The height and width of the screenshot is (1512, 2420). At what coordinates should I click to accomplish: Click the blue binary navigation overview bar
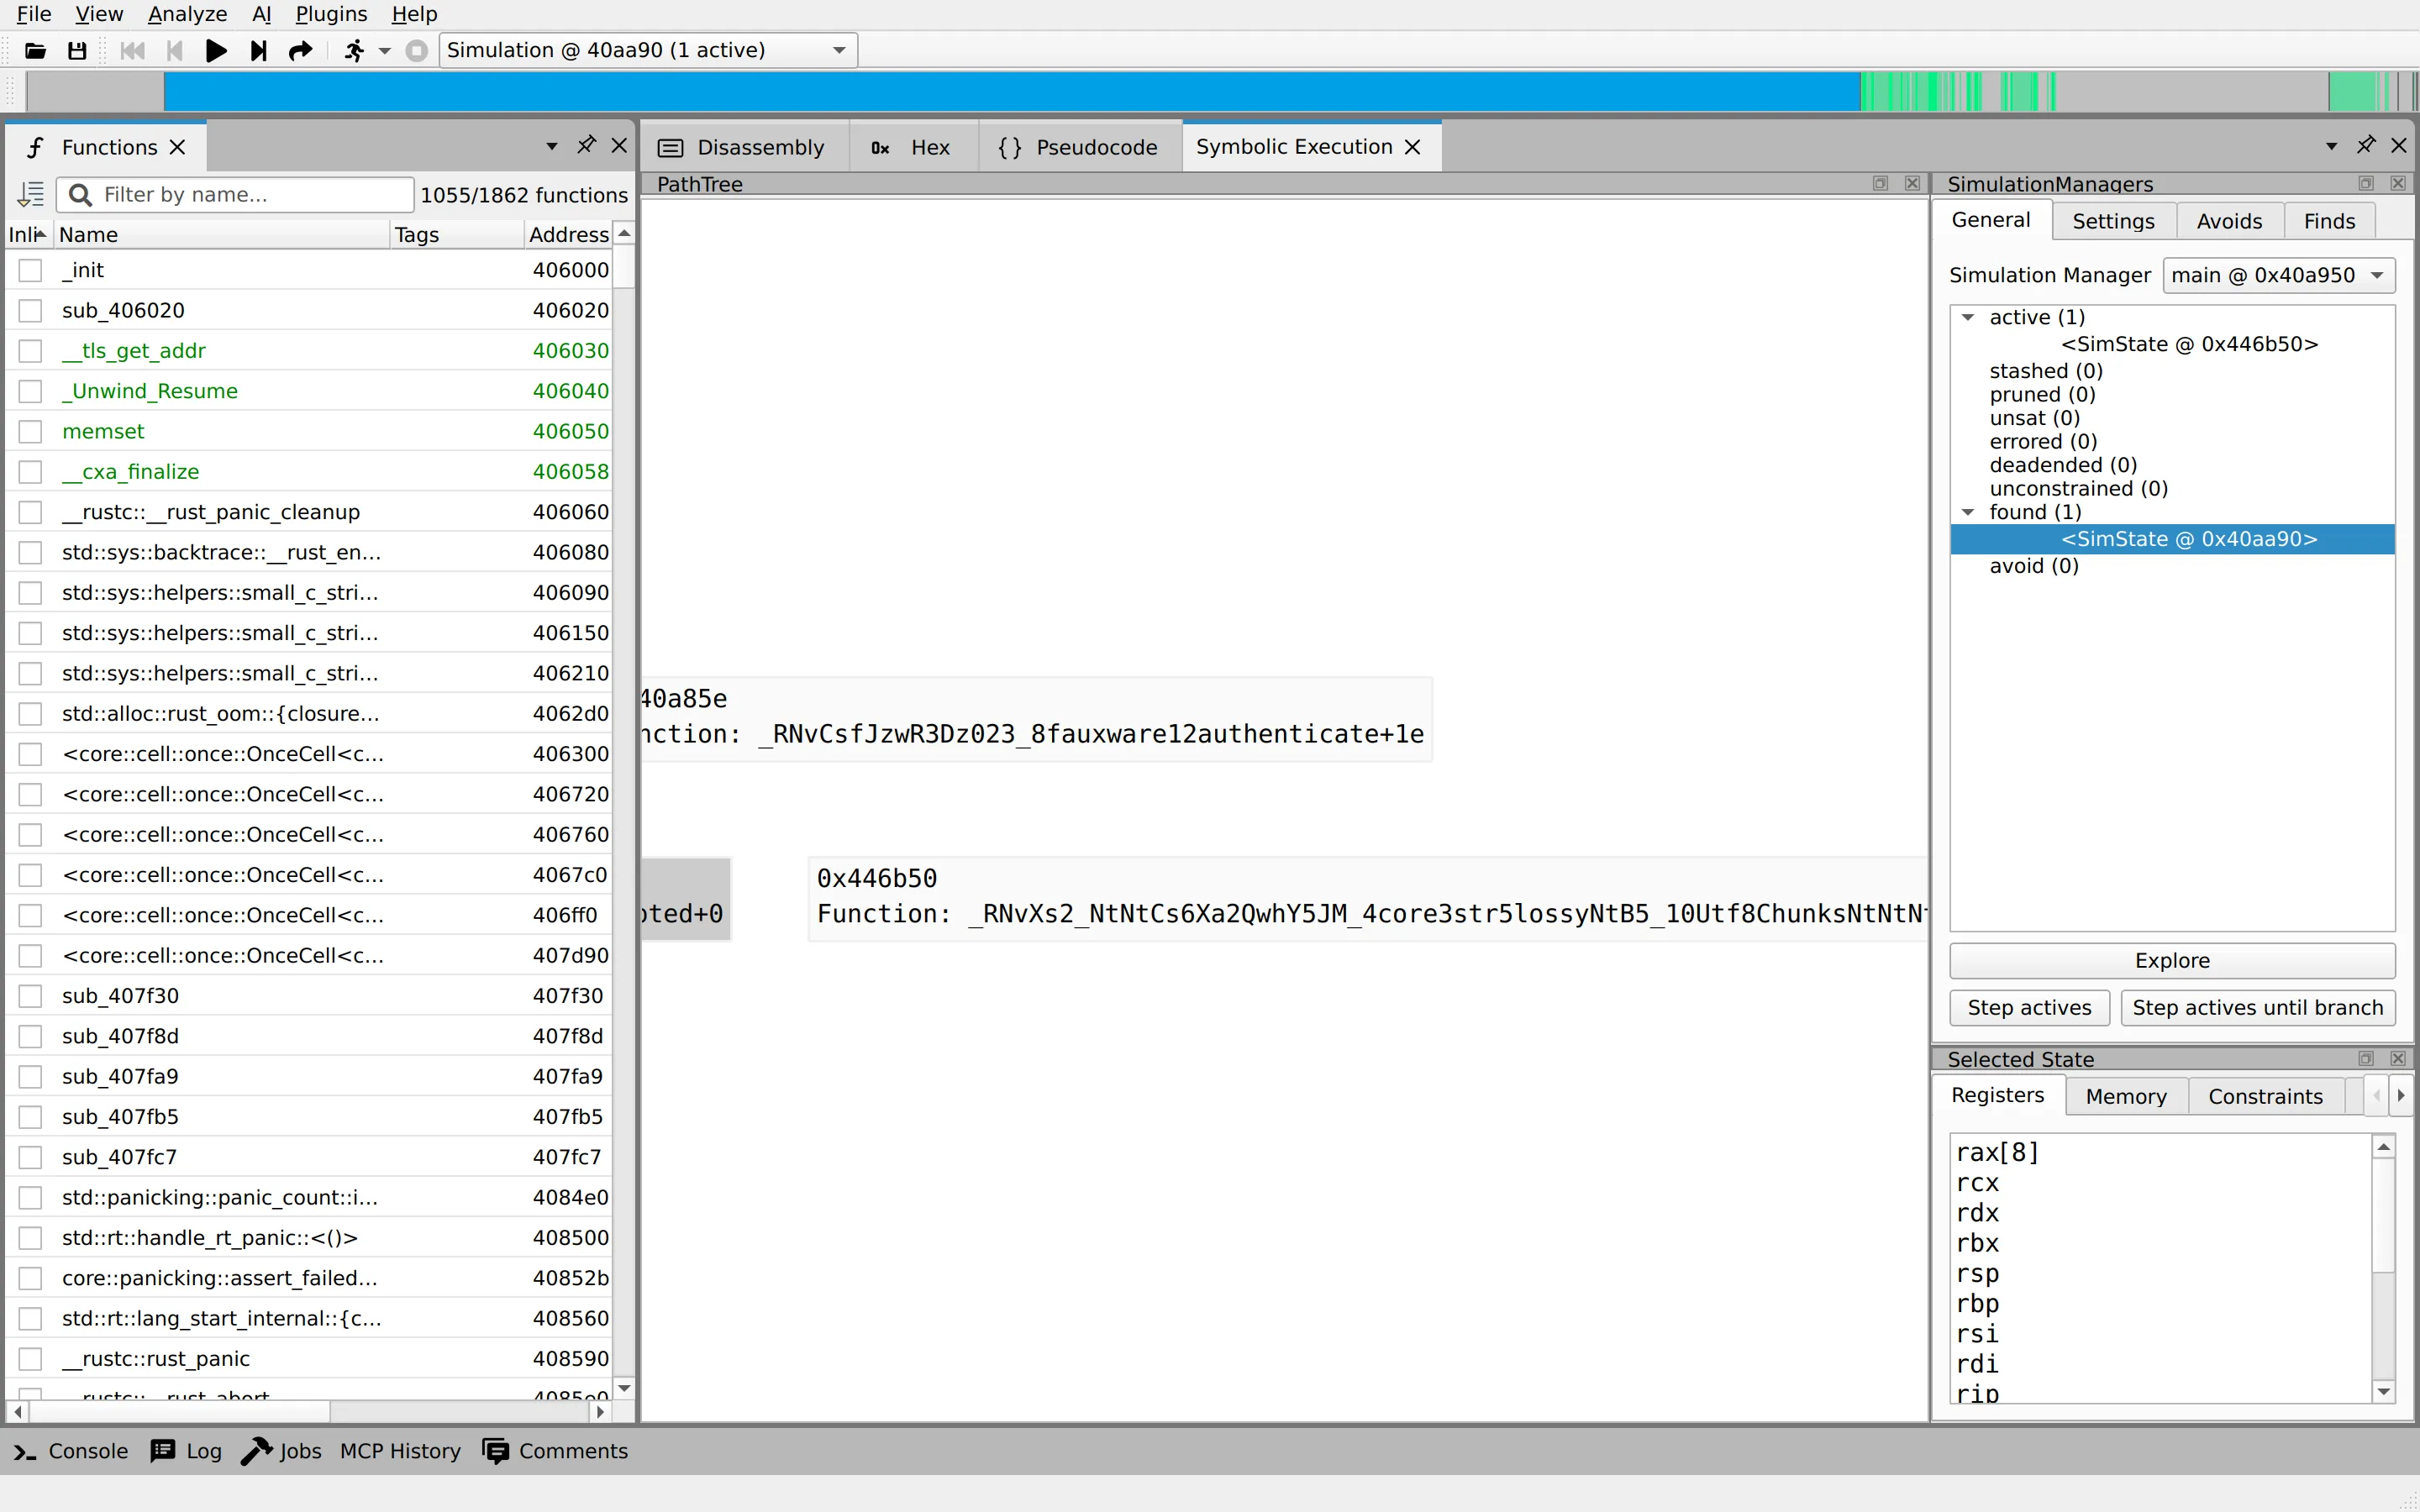pos(1010,92)
